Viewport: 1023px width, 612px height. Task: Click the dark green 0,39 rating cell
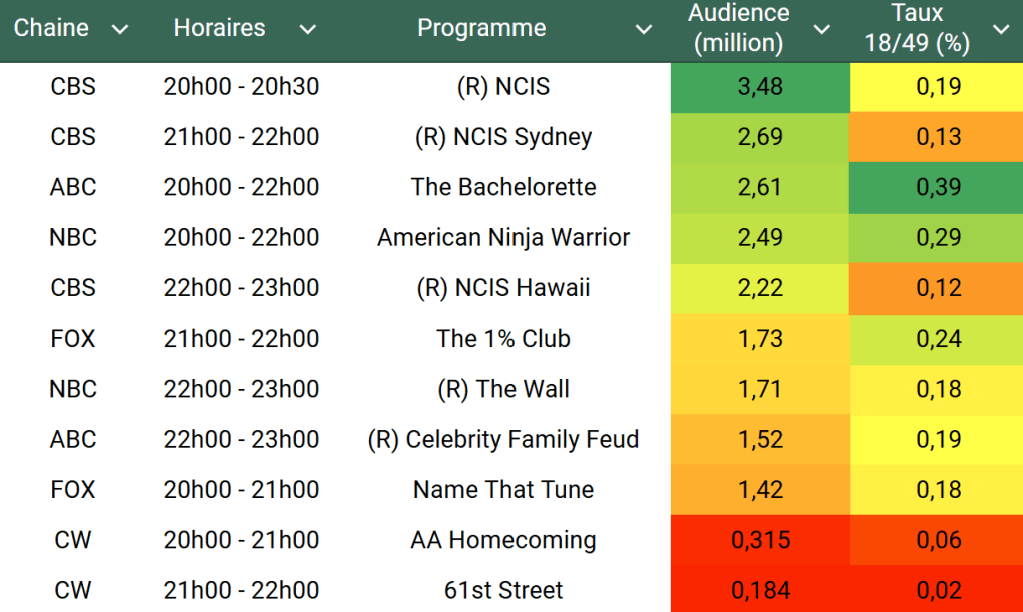(938, 187)
